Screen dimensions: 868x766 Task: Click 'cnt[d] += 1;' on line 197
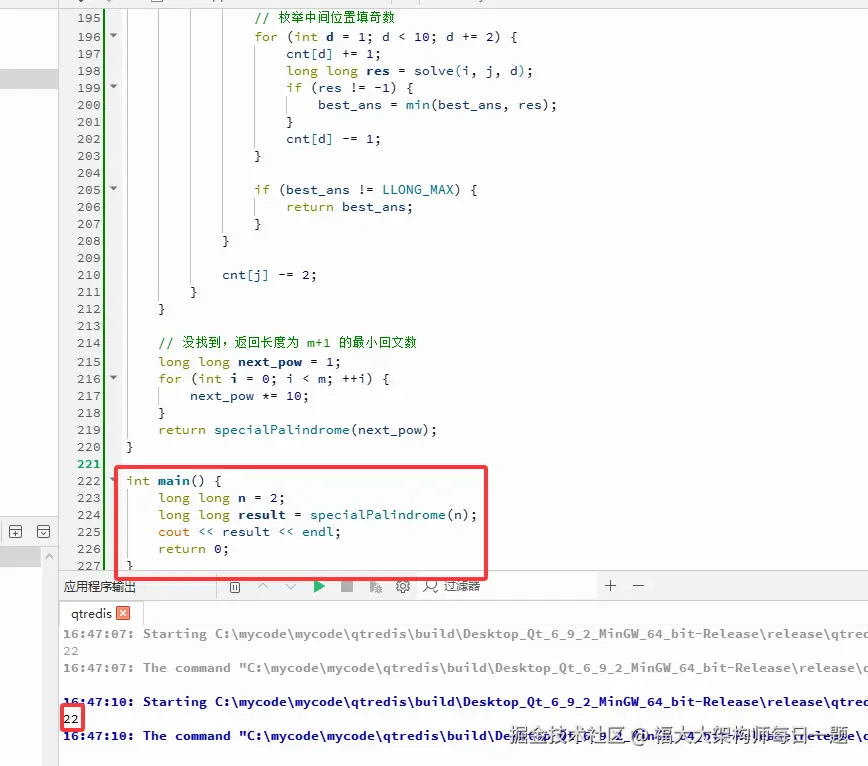pyautogui.click(x=333, y=54)
